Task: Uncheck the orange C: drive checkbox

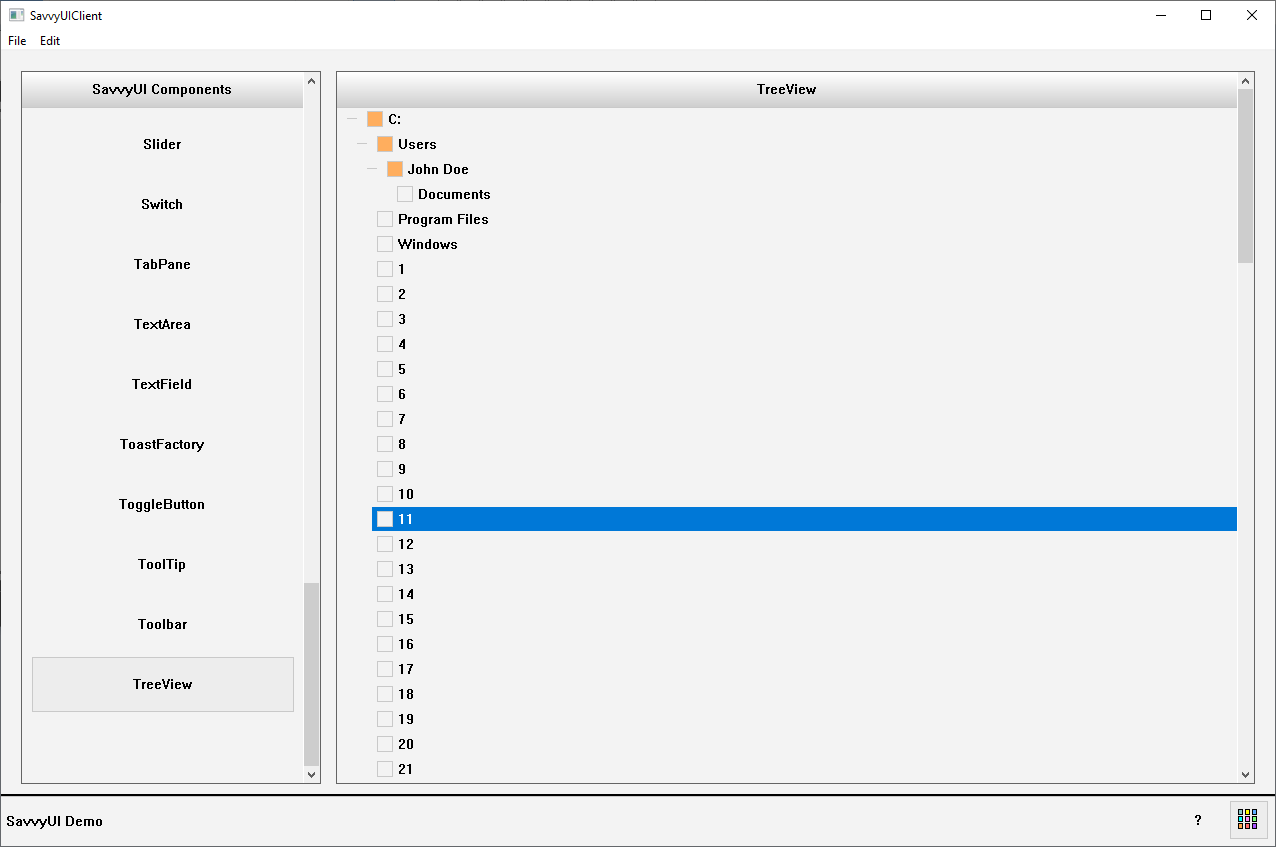Action: 375,119
